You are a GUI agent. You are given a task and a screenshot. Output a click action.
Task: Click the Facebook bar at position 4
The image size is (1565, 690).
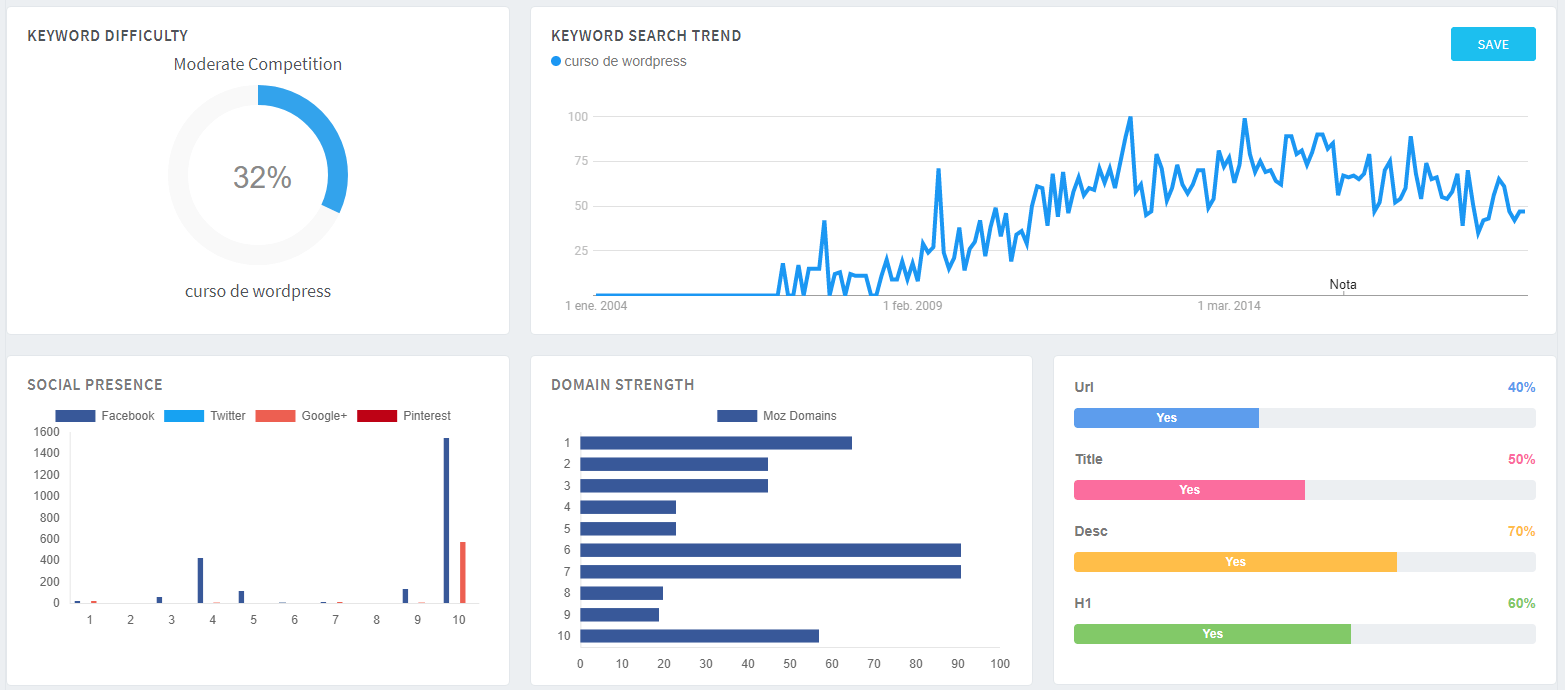click(200, 580)
